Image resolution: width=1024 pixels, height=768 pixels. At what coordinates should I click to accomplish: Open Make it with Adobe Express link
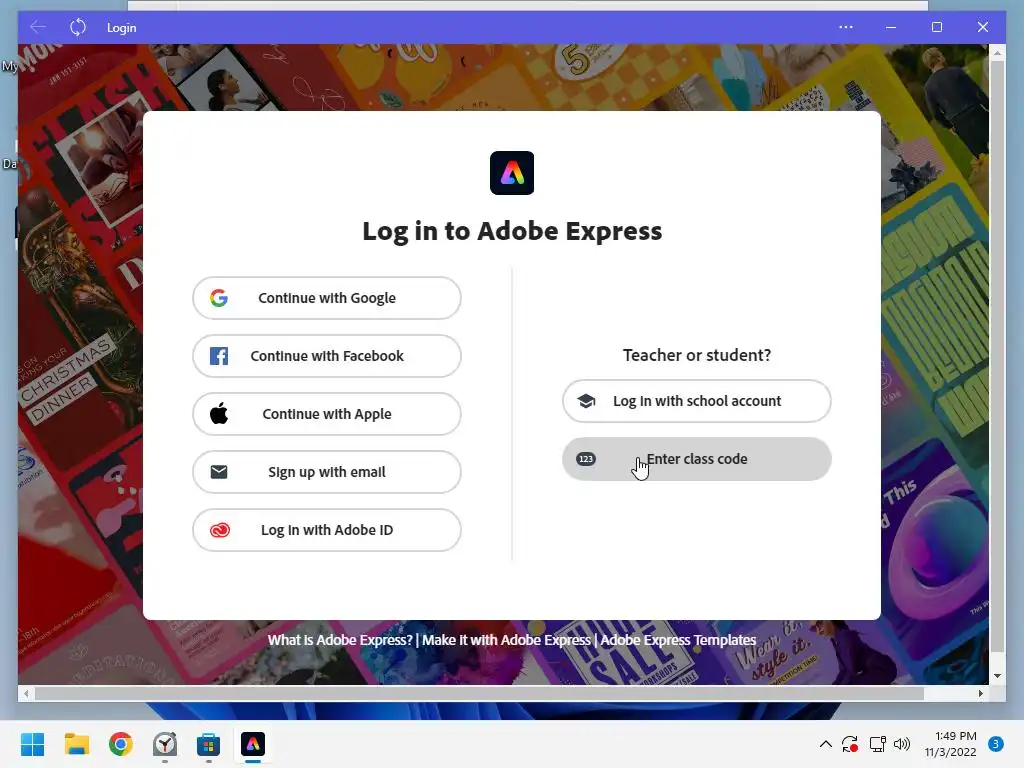point(506,640)
